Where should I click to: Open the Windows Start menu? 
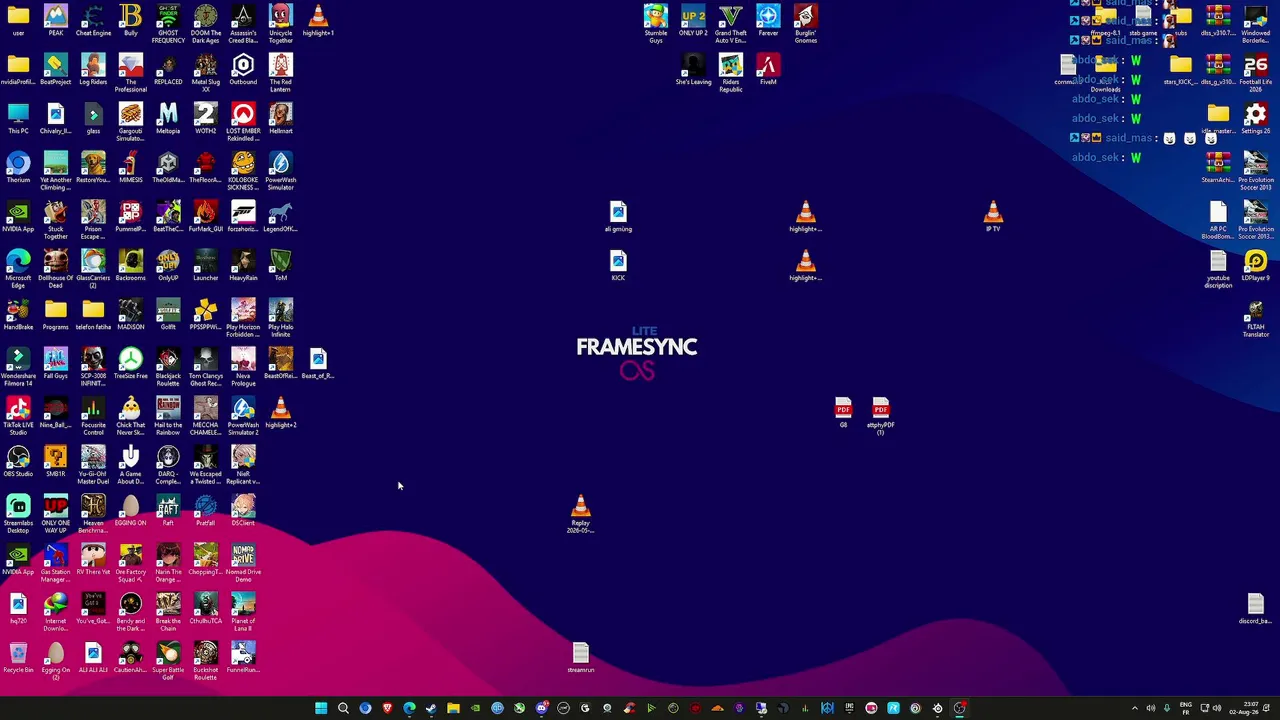coord(321,708)
